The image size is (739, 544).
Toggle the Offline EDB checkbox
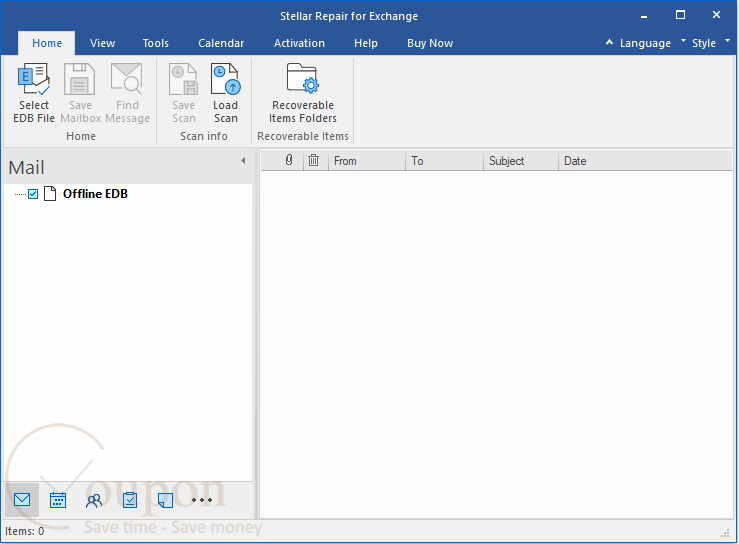coord(33,194)
